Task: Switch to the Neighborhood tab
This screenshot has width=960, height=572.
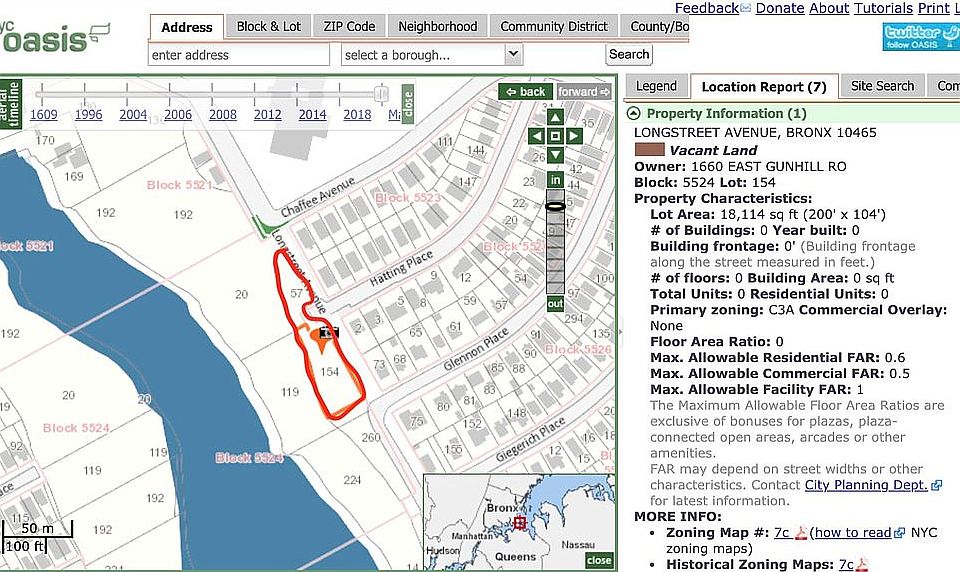Action: tap(438, 26)
